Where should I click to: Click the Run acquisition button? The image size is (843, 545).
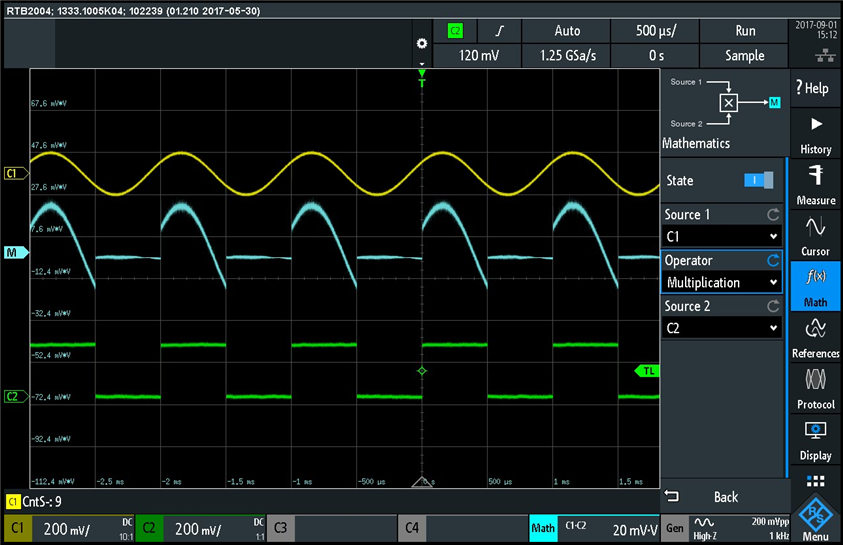[x=745, y=31]
